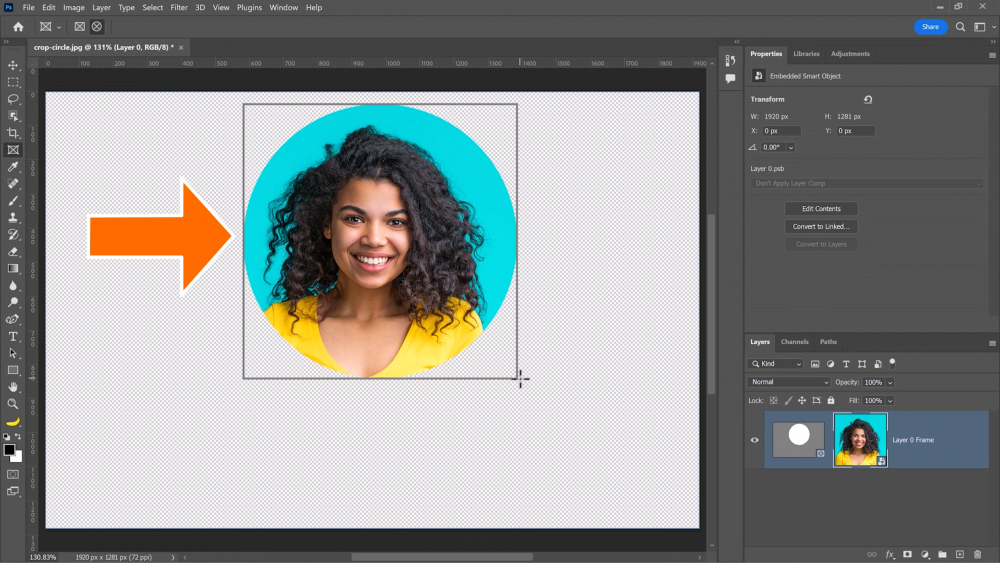Select the Lasso tool

coord(13,99)
